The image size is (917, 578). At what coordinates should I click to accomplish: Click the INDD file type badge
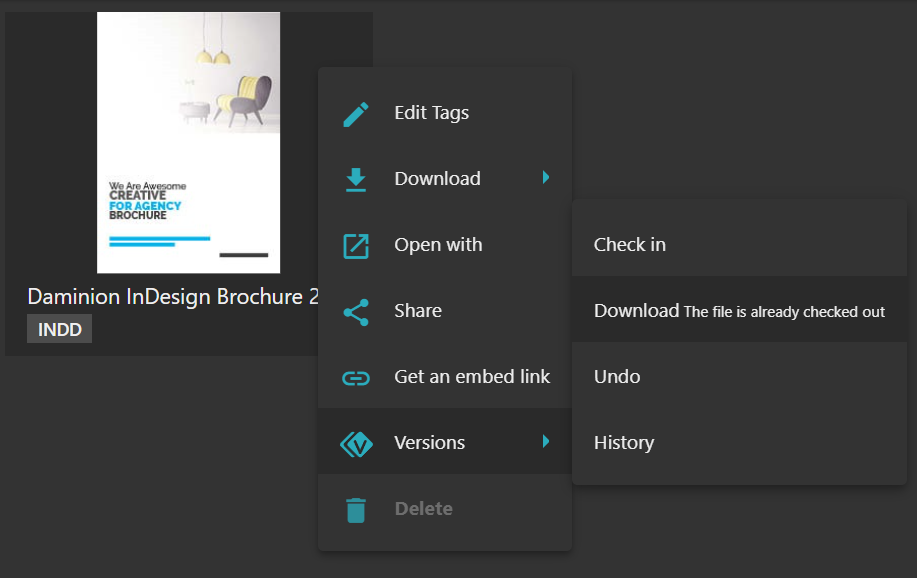[x=59, y=329]
